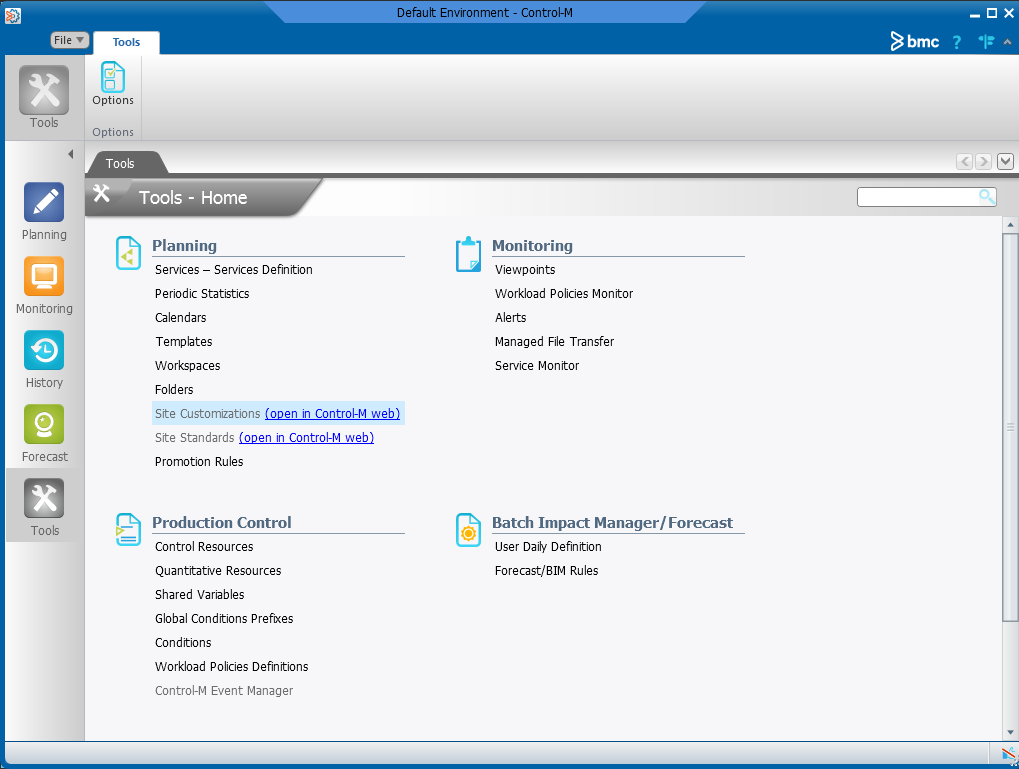Image resolution: width=1019 pixels, height=769 pixels.
Task: Open Quantitative Resources
Action: 218,571
